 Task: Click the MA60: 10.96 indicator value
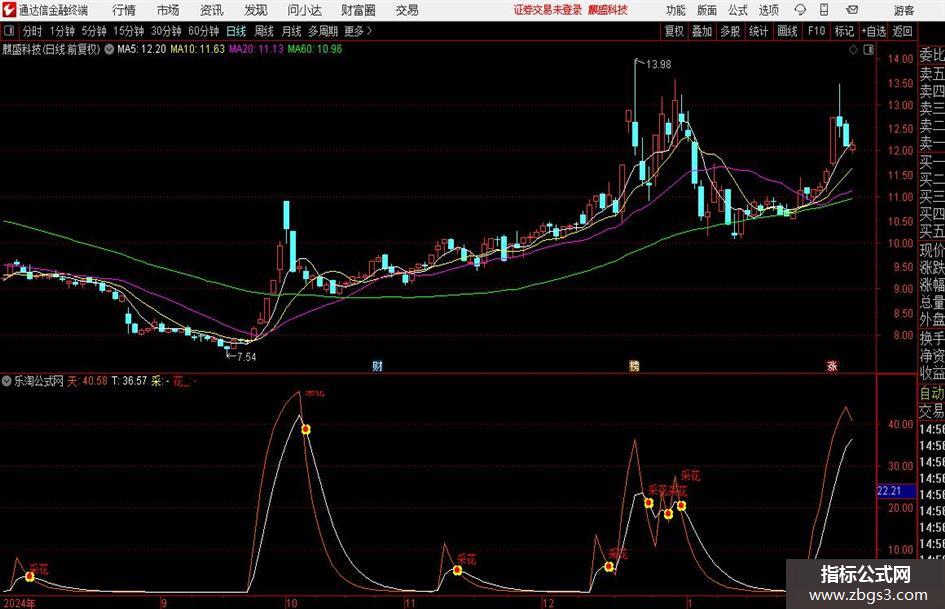(315, 49)
